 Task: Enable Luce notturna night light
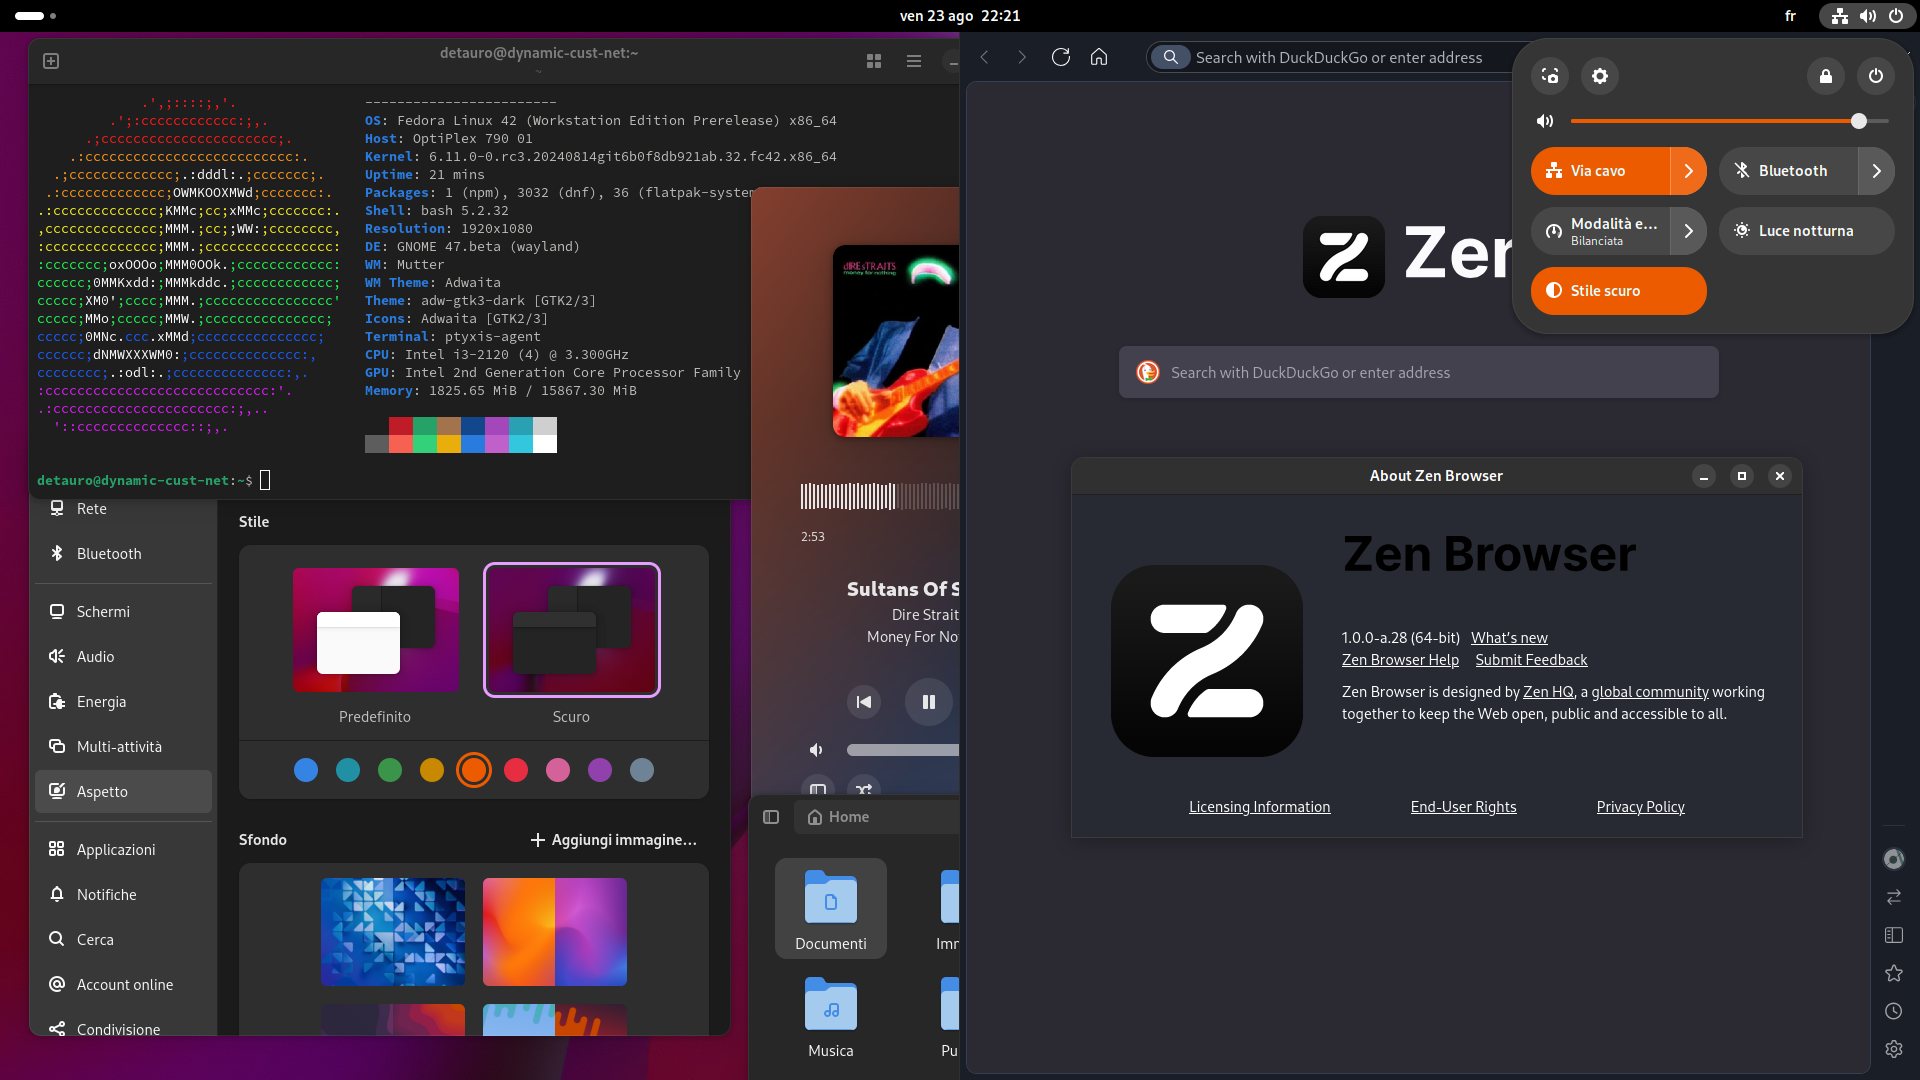pos(1807,231)
